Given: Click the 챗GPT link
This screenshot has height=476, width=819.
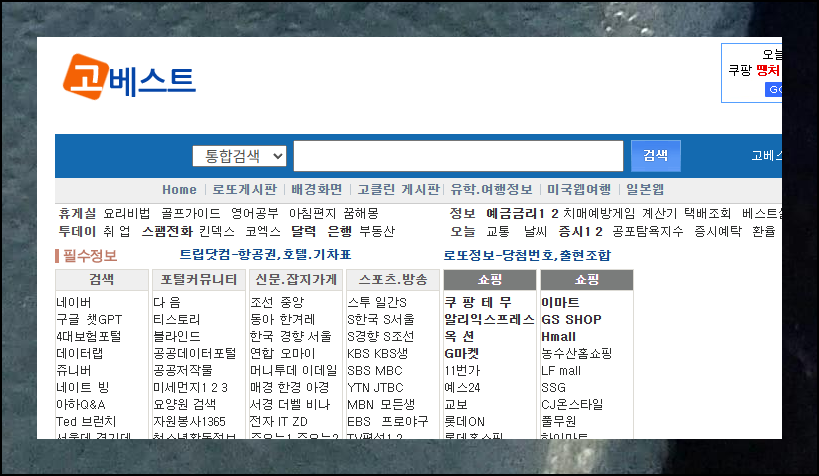Looking at the screenshot, I should (x=103, y=319).
